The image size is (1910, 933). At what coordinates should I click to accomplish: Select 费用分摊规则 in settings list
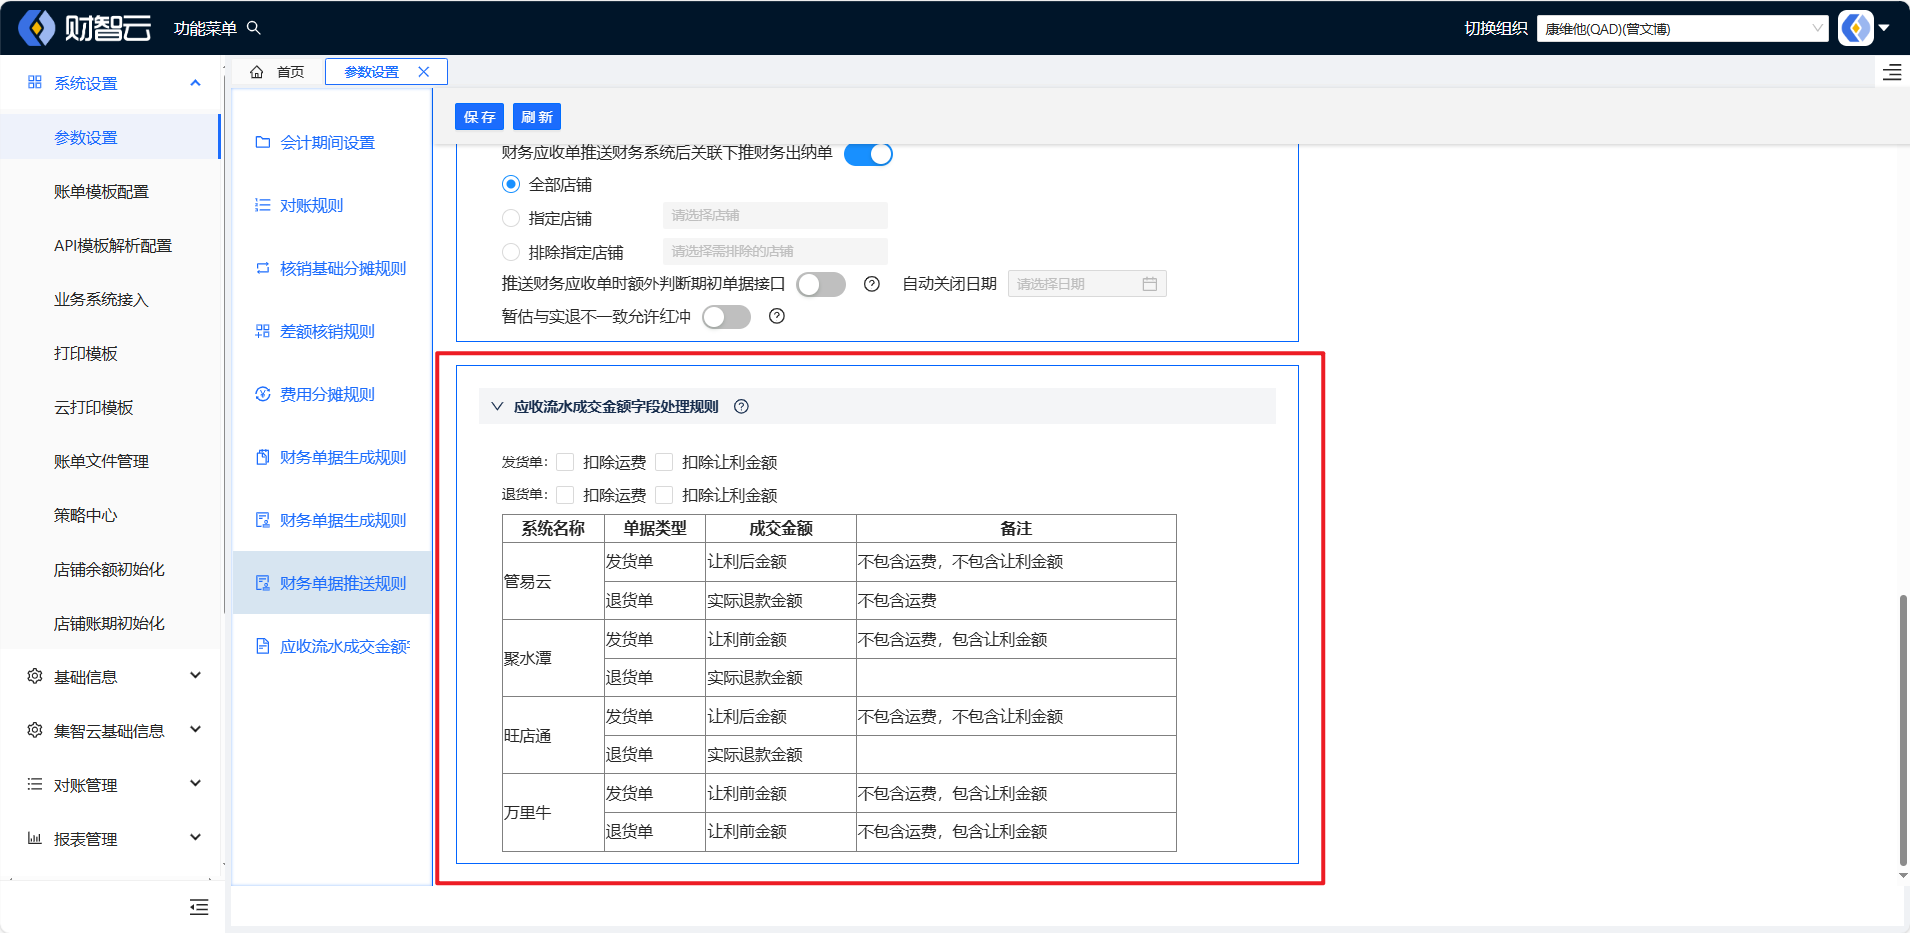point(327,394)
